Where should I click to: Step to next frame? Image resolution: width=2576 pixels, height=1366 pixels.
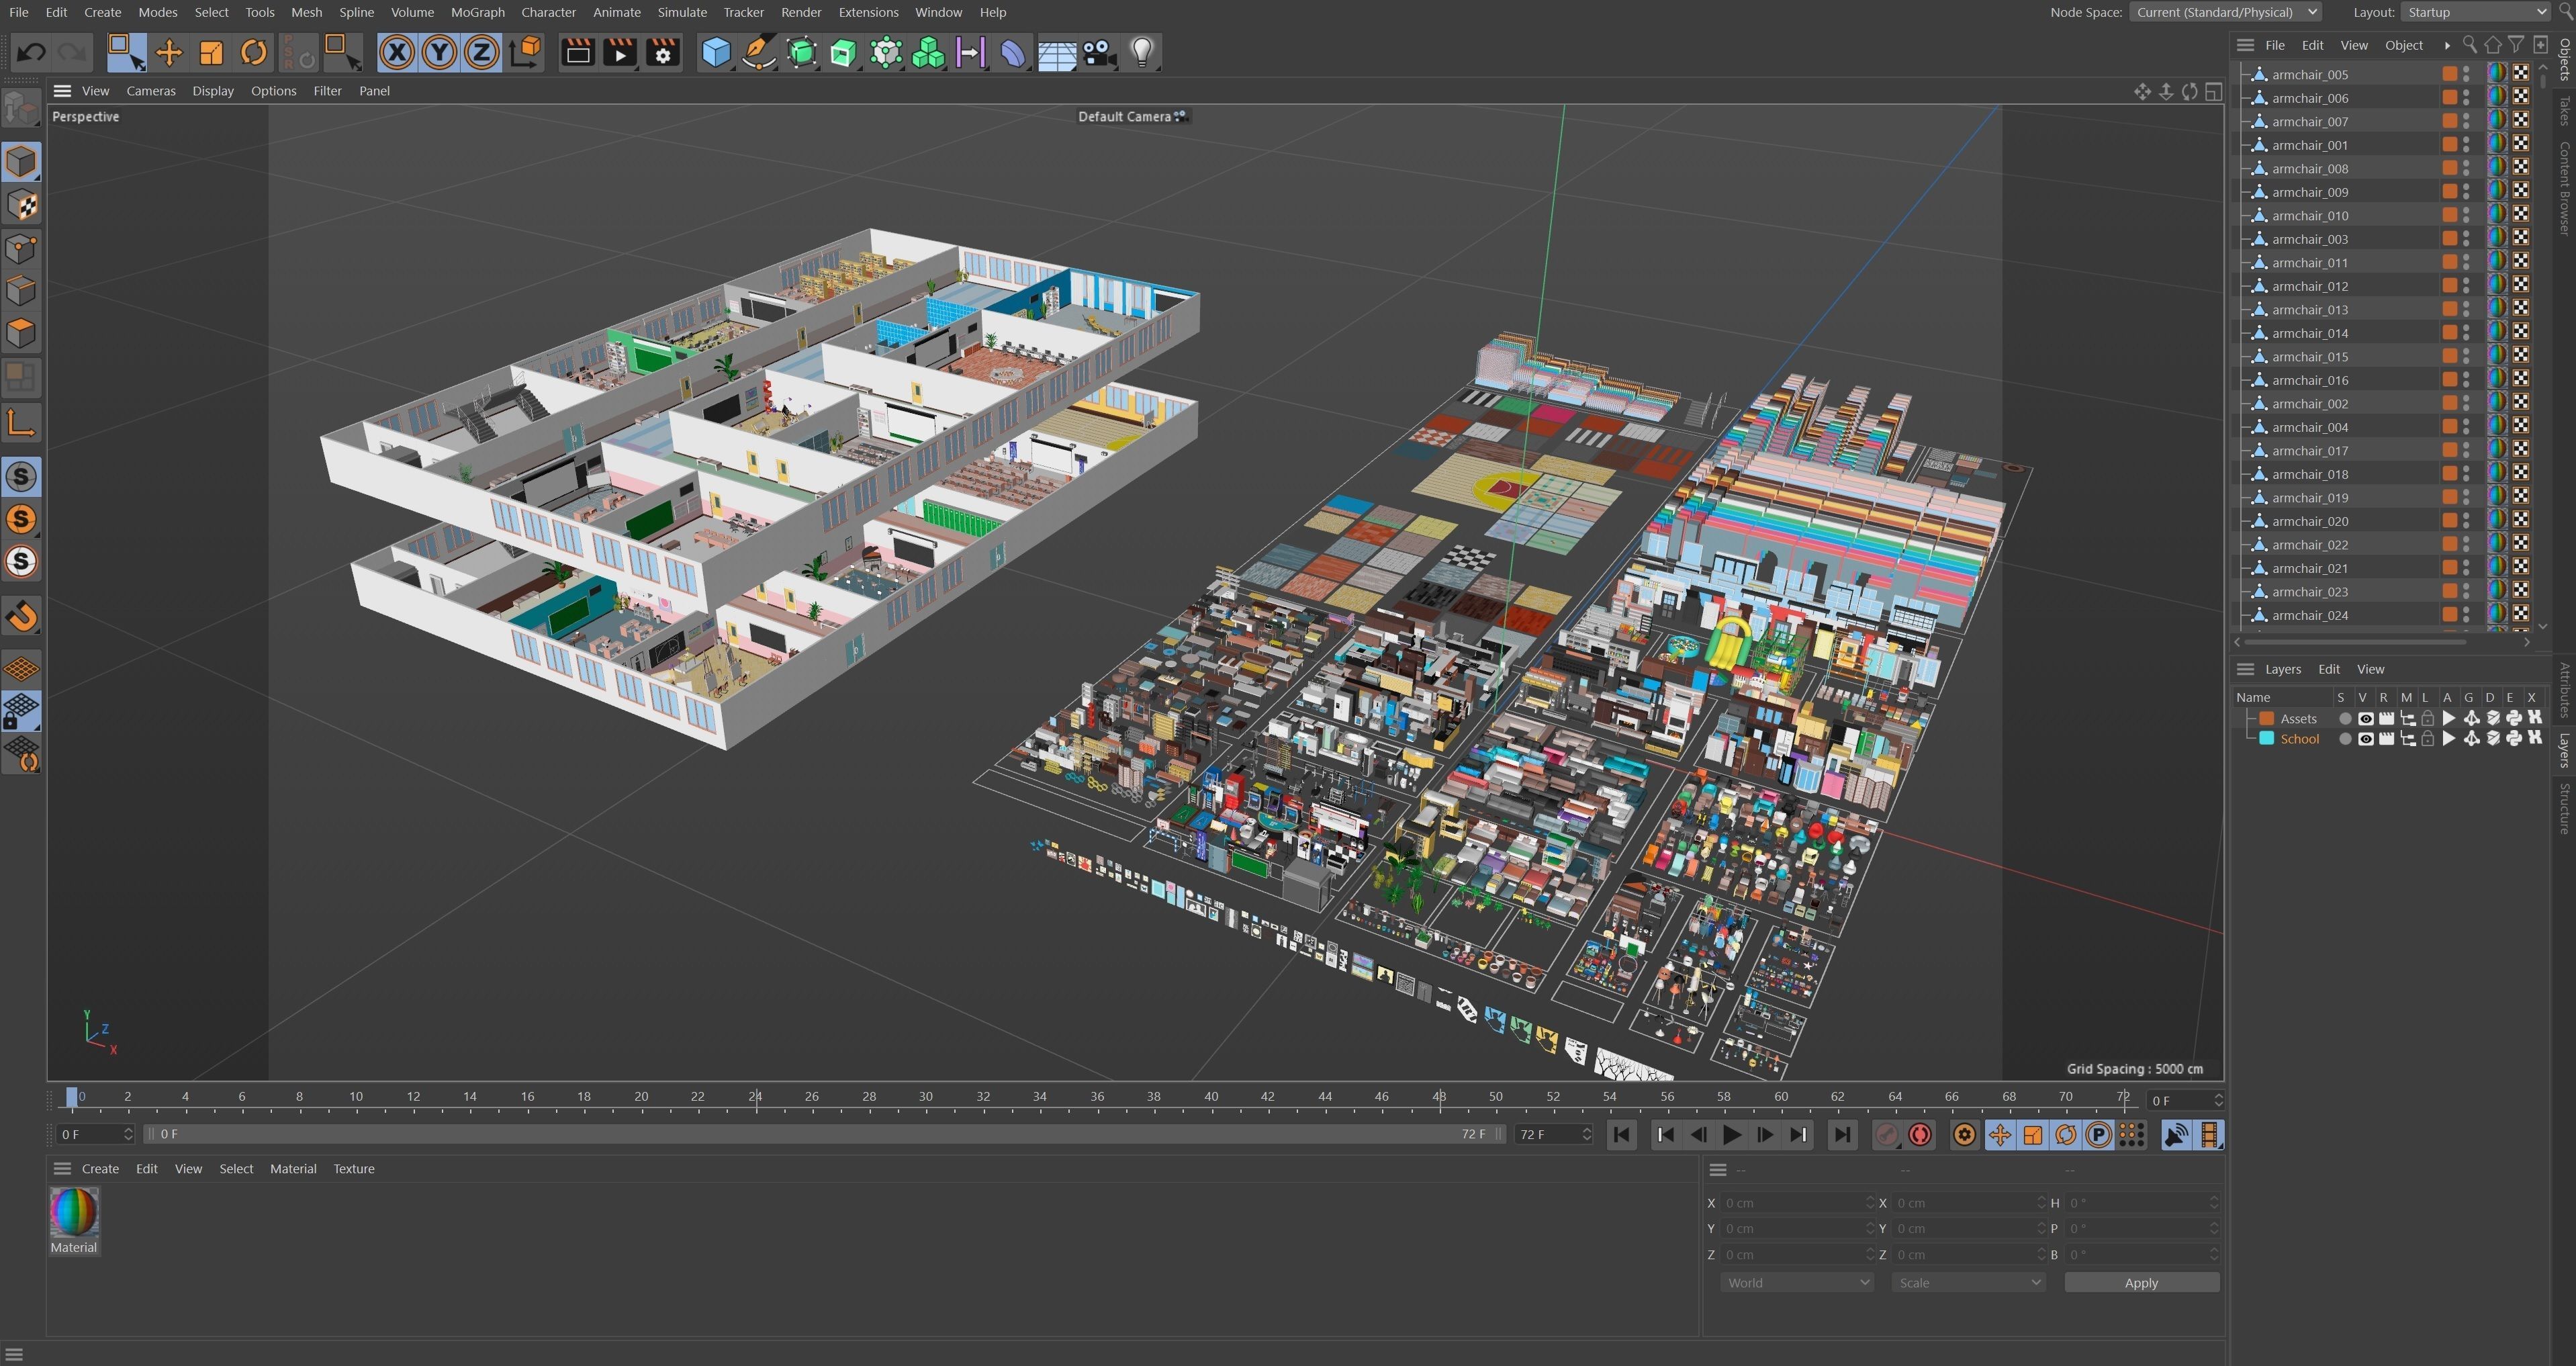point(1765,1135)
